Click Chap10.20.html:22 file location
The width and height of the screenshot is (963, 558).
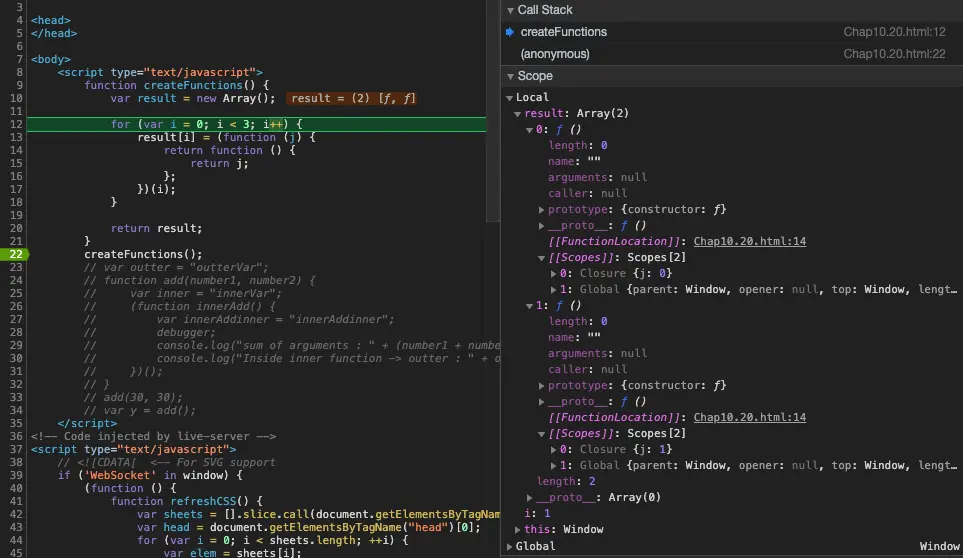click(894, 54)
